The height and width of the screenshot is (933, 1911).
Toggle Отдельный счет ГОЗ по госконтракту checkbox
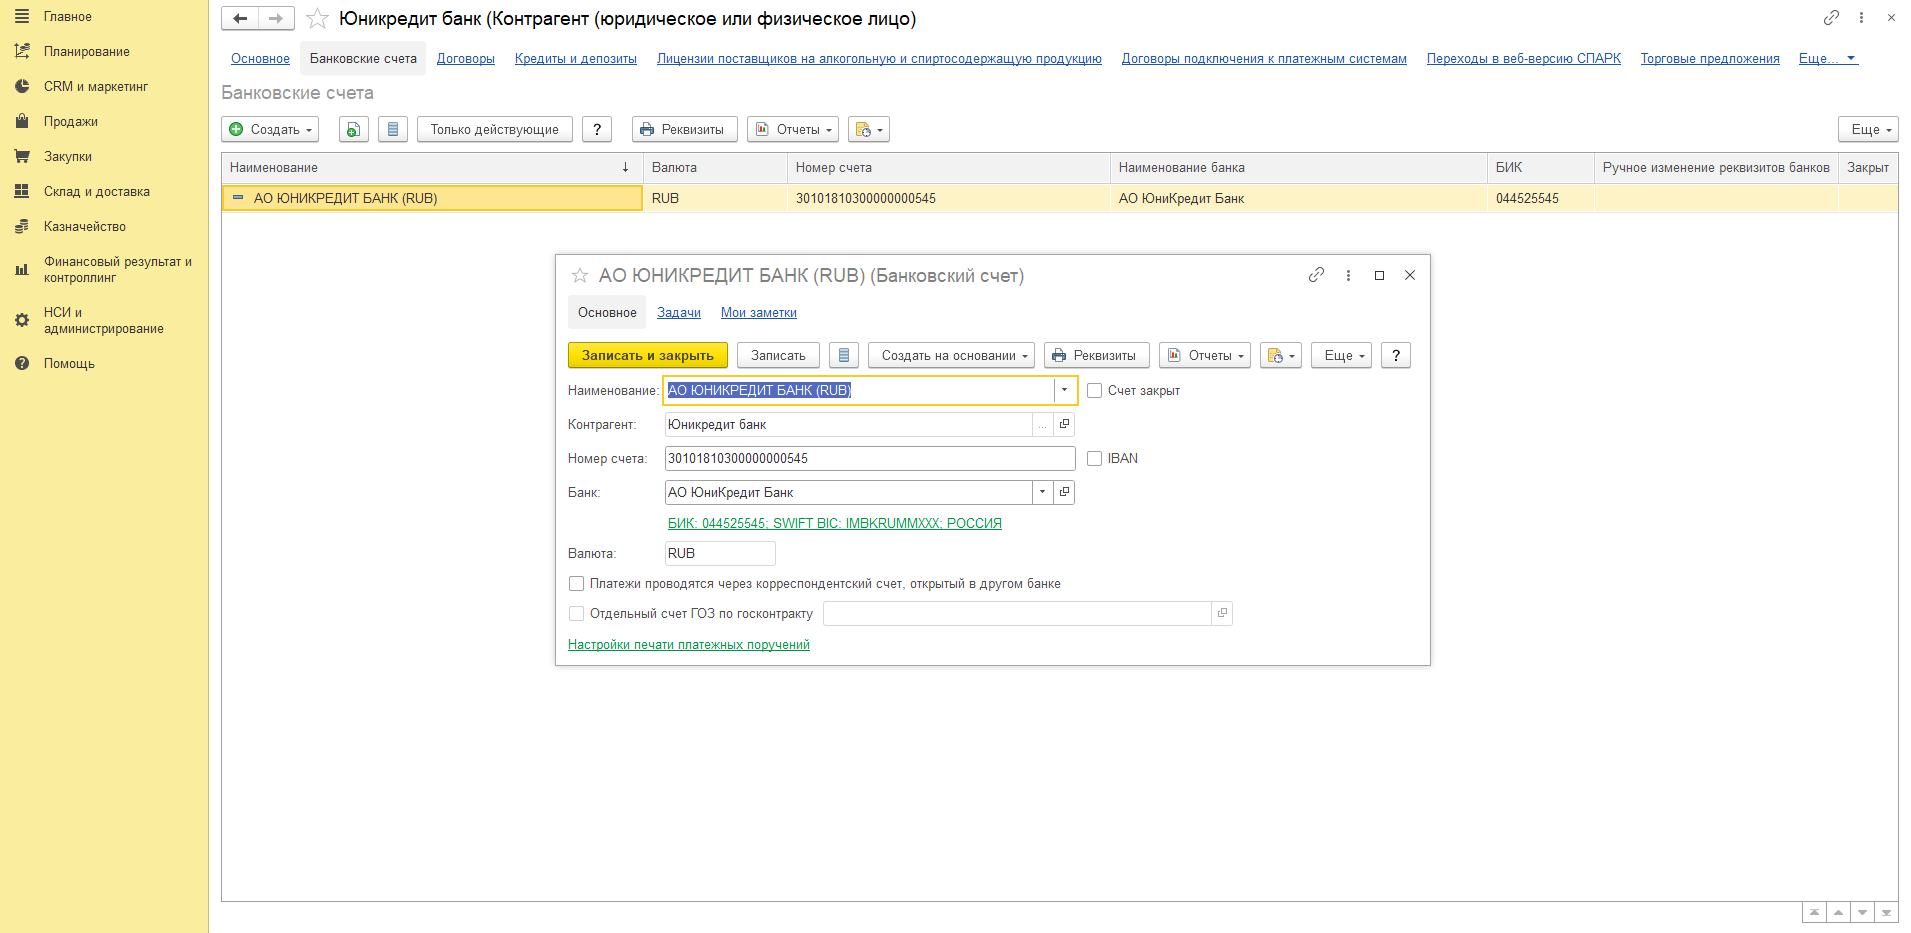click(x=577, y=614)
